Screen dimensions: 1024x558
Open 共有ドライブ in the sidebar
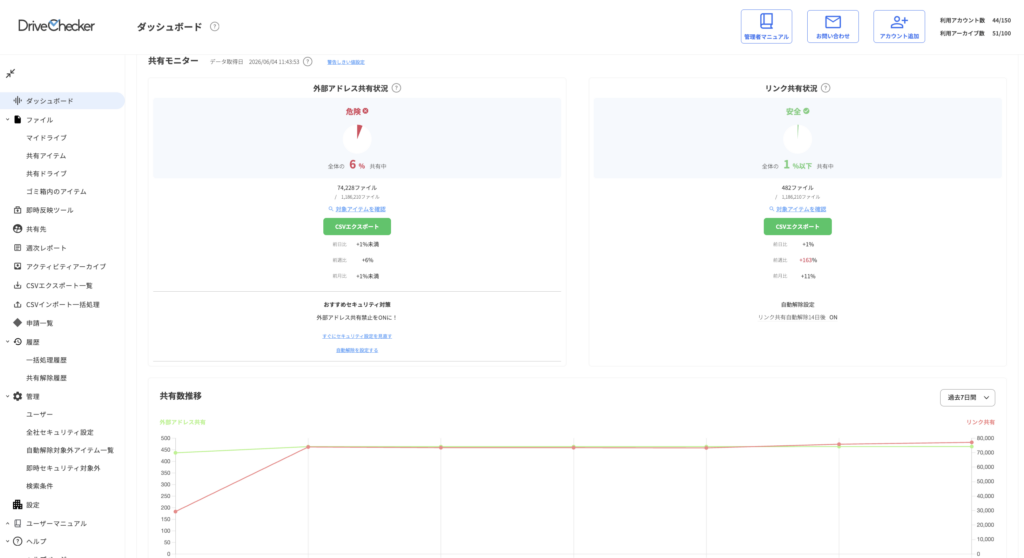[x=46, y=174]
